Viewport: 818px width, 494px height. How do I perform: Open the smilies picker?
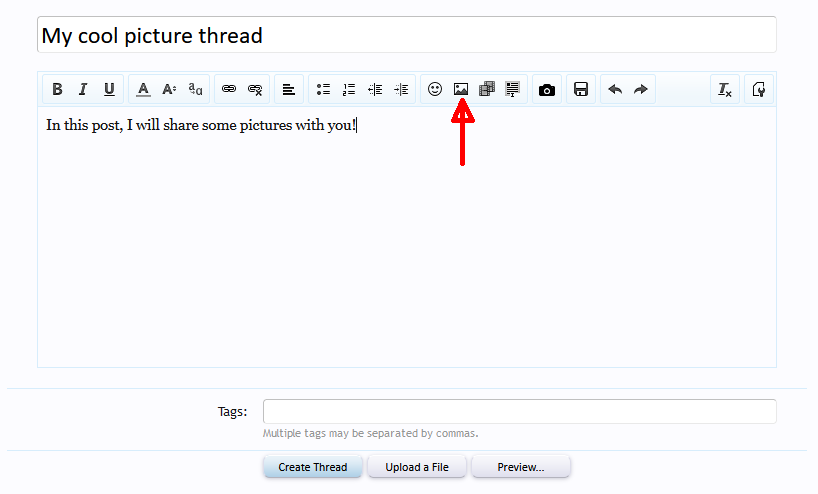pyautogui.click(x=435, y=89)
